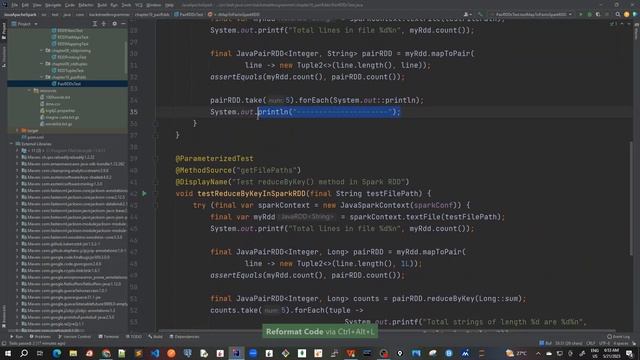Open the Terminal tool window tab
640x360 pixels.
point(108,337)
